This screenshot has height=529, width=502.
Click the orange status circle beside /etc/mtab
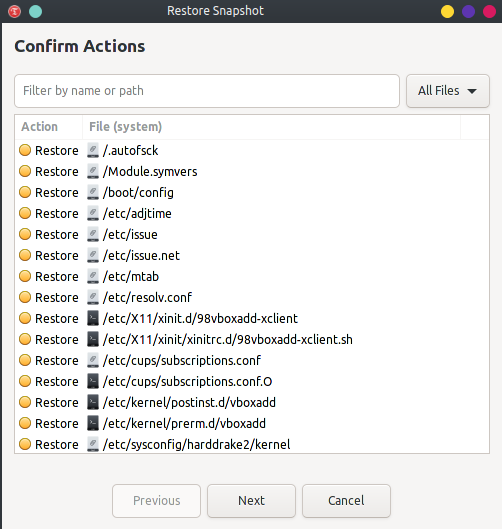[x=25, y=276]
